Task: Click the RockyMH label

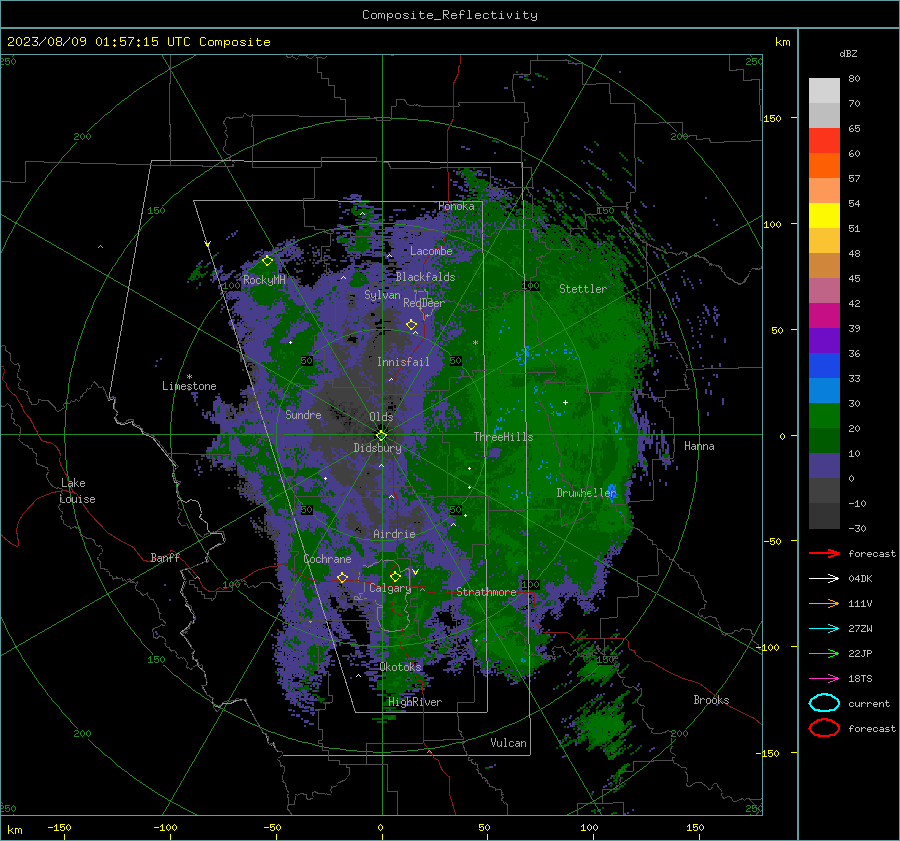Action: 264,280
